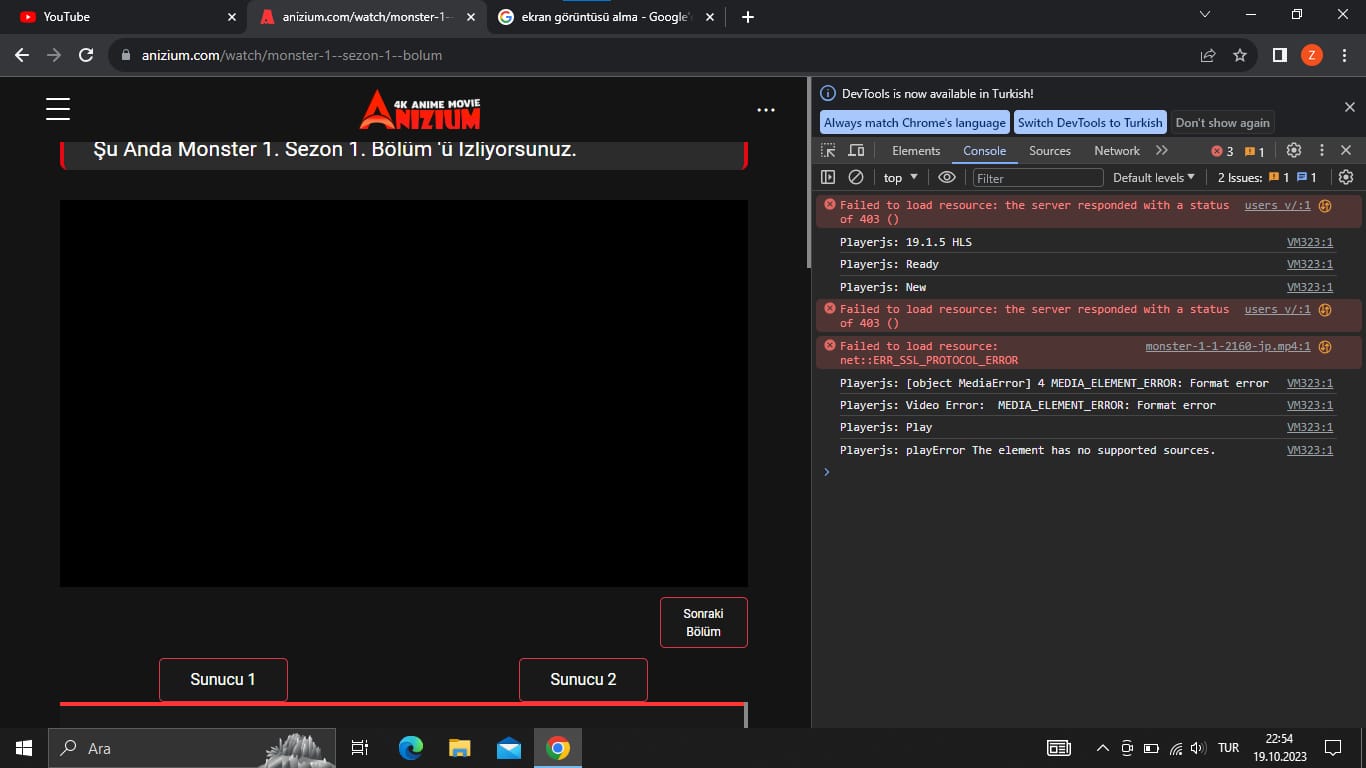Click 'Always match Chrome's language' button
The image size is (1366, 768).
click(915, 122)
